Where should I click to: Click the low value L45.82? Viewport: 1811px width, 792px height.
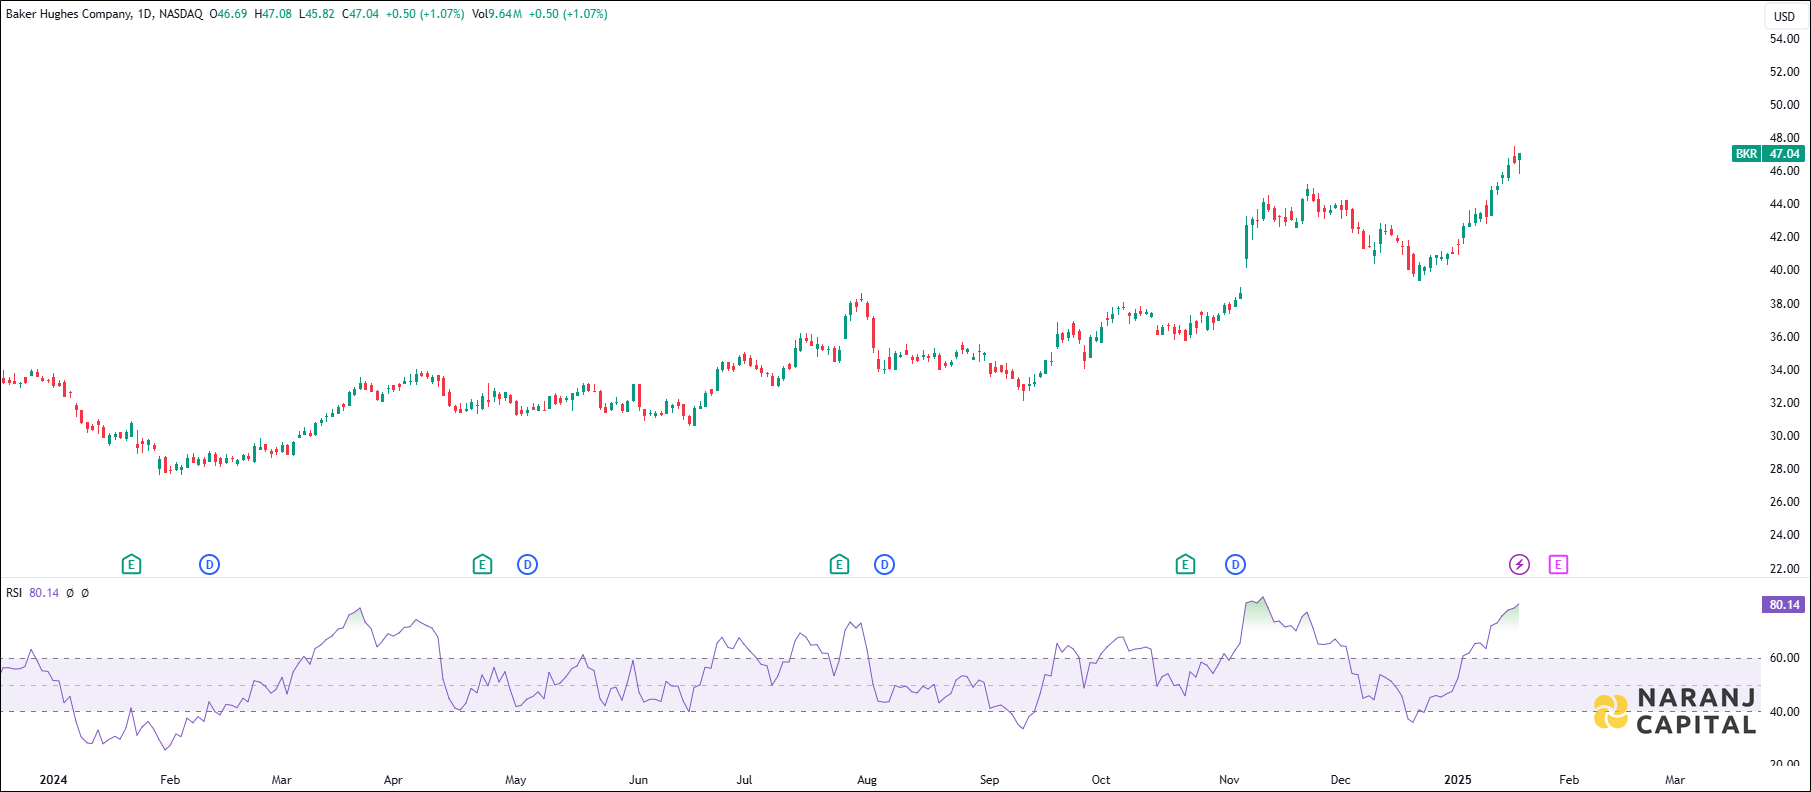317,14
